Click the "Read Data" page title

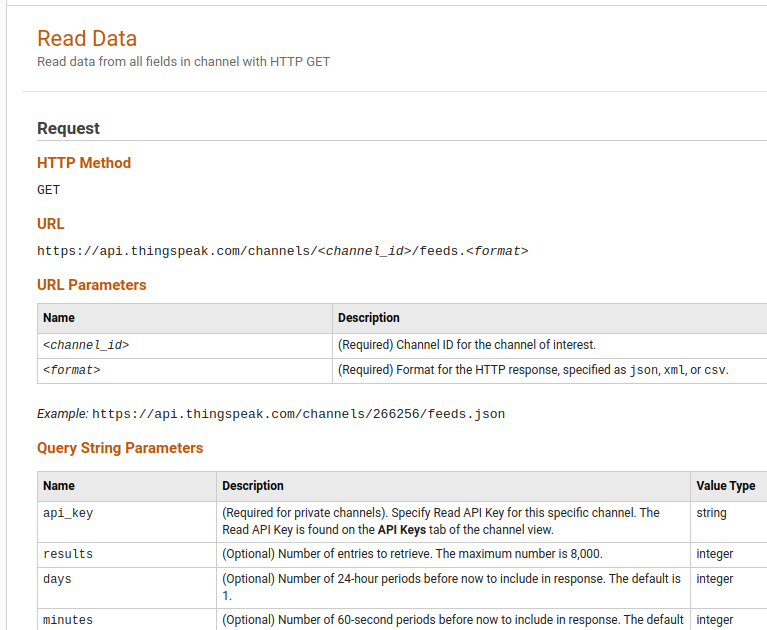click(87, 38)
